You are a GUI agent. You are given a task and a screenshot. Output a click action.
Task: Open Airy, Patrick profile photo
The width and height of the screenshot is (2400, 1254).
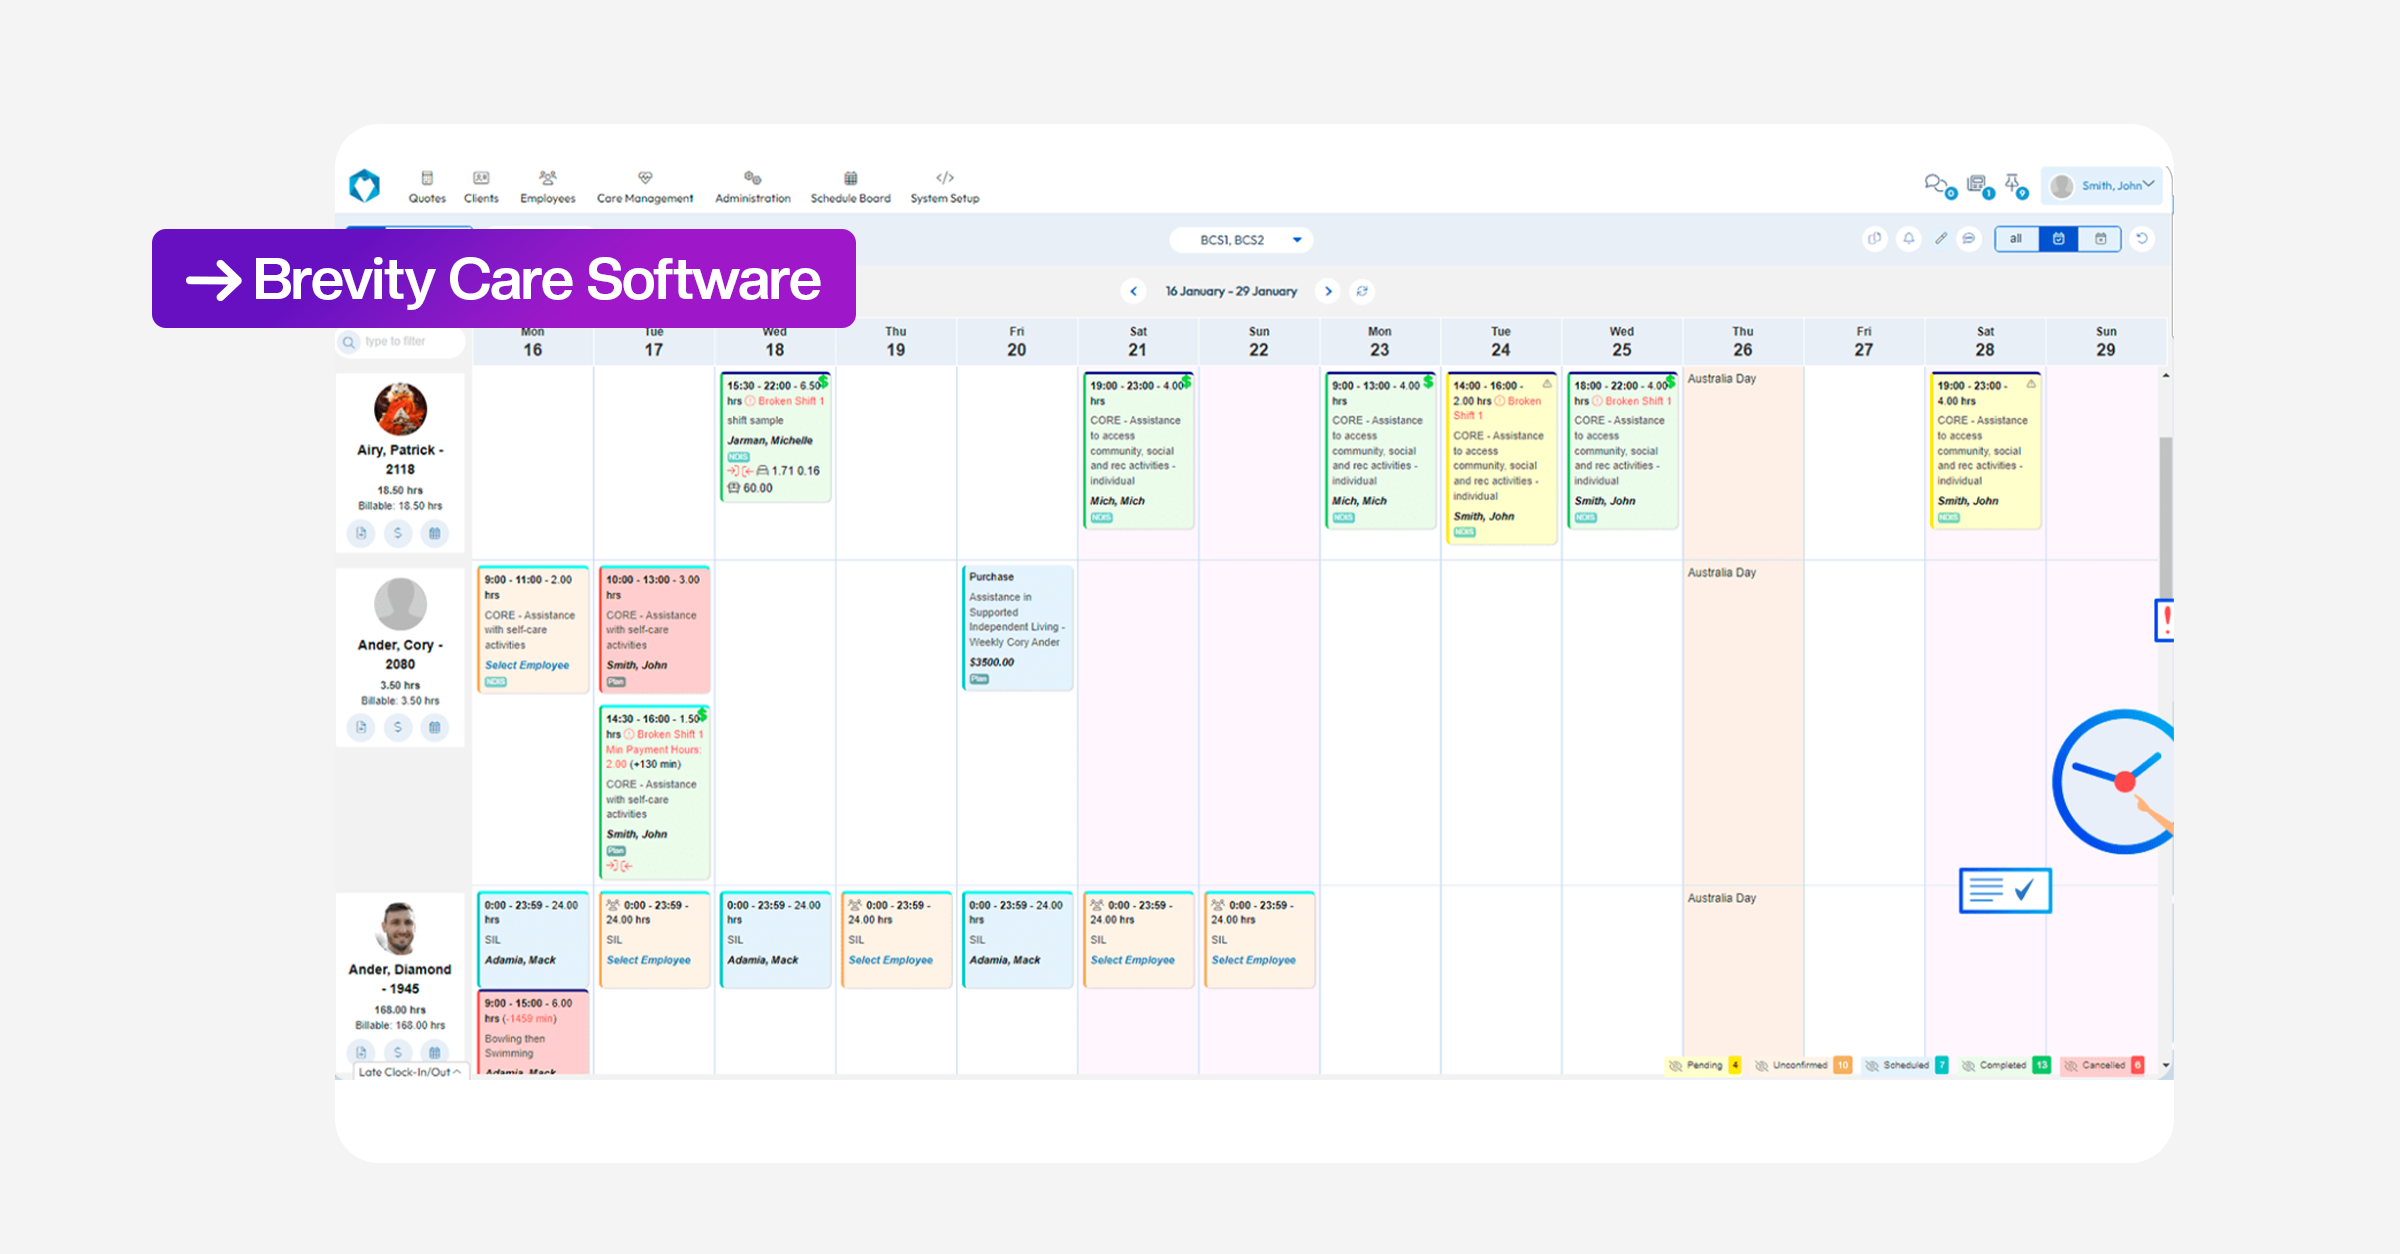click(400, 409)
